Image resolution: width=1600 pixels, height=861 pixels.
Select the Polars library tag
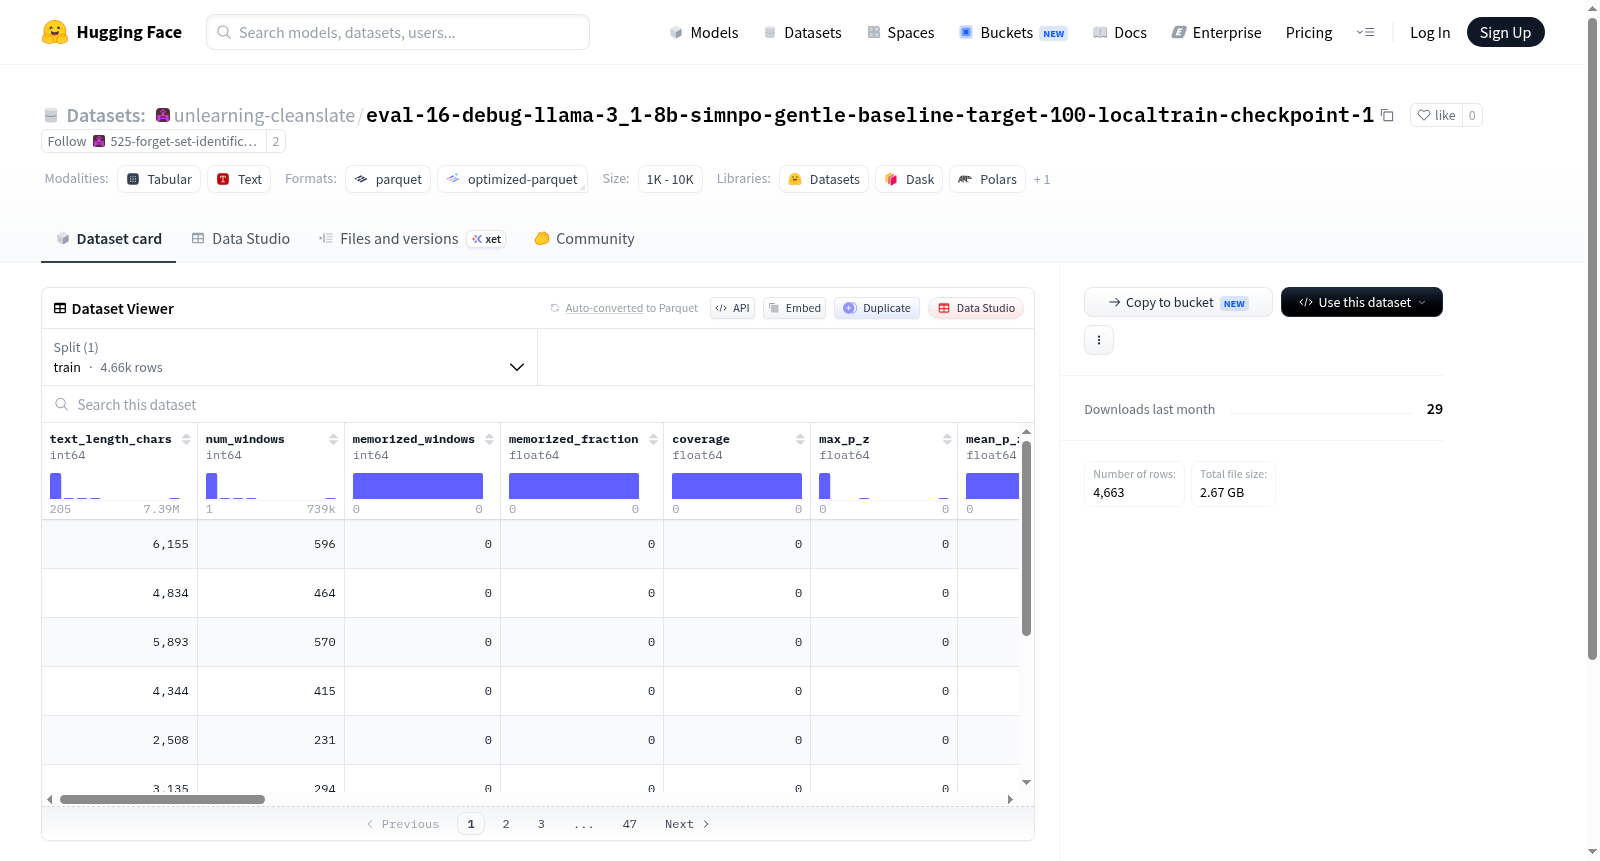(987, 179)
